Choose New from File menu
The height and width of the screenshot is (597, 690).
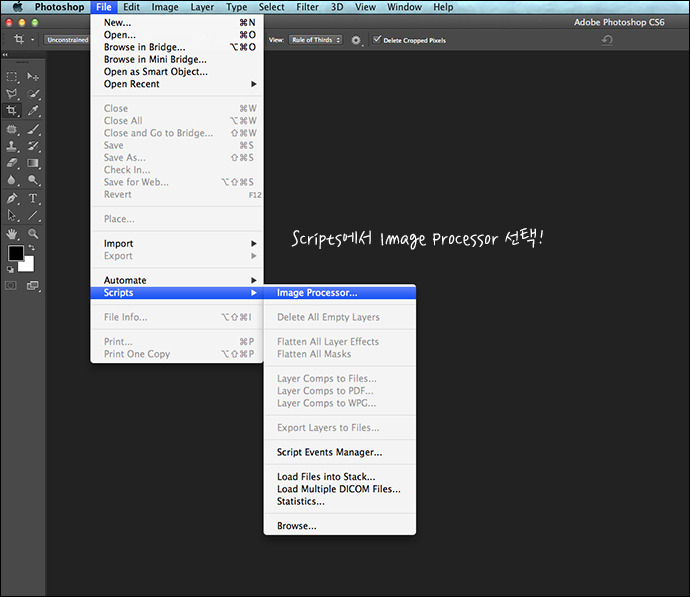coord(177,22)
